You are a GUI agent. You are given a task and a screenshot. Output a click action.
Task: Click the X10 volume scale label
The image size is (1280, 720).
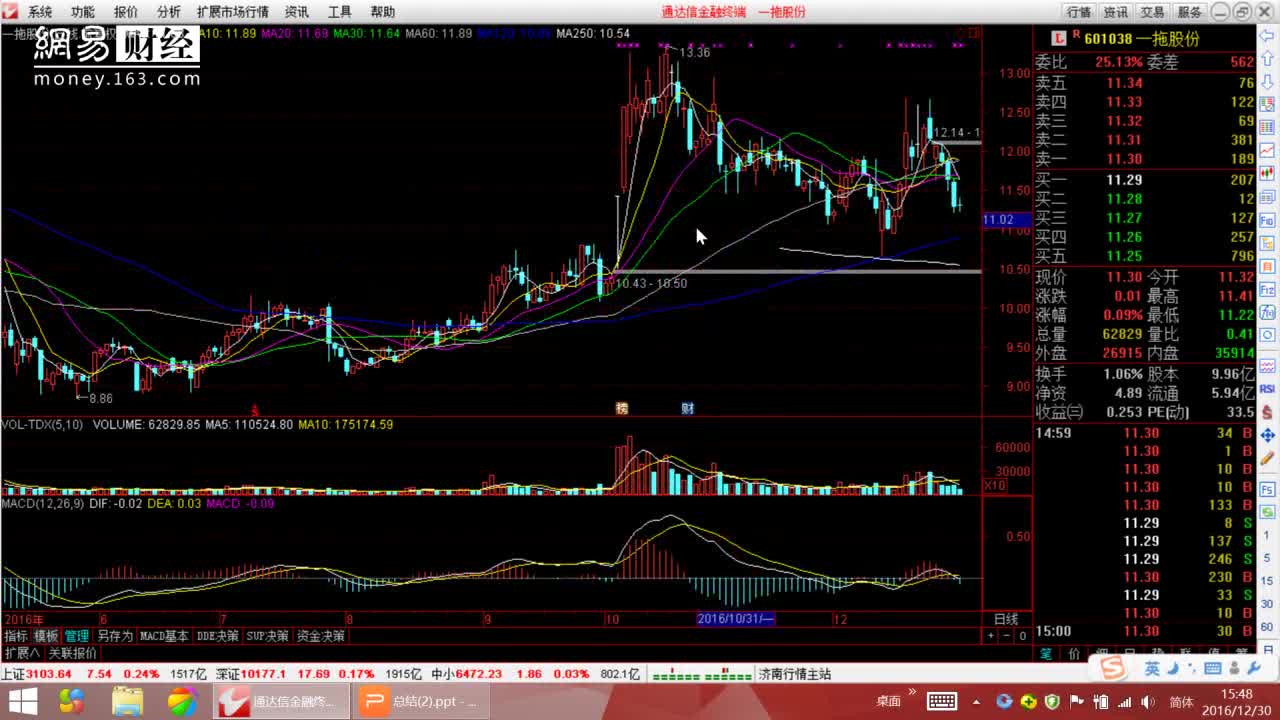click(995, 485)
